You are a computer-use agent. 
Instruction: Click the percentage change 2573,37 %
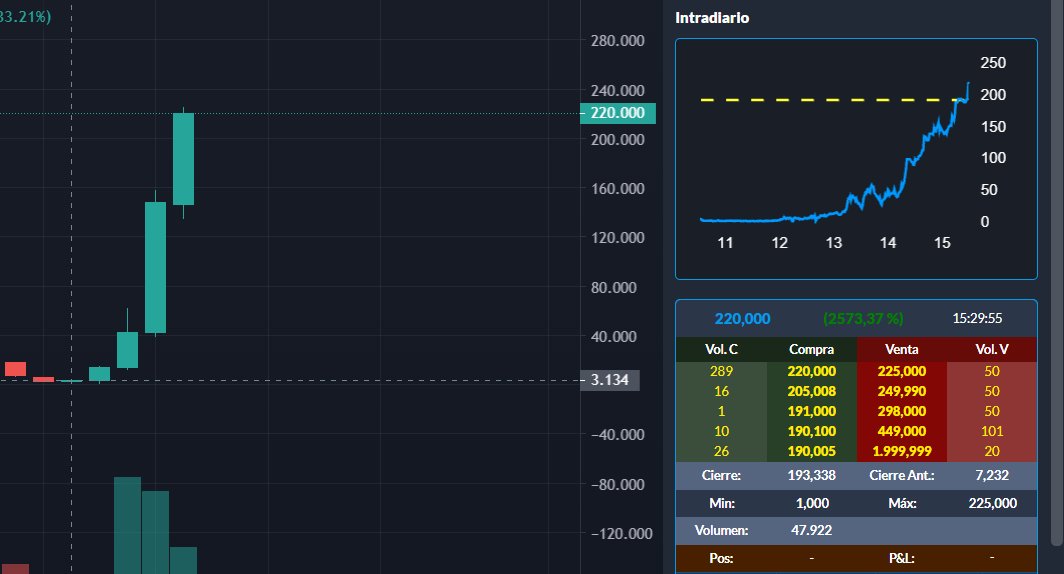pos(862,319)
